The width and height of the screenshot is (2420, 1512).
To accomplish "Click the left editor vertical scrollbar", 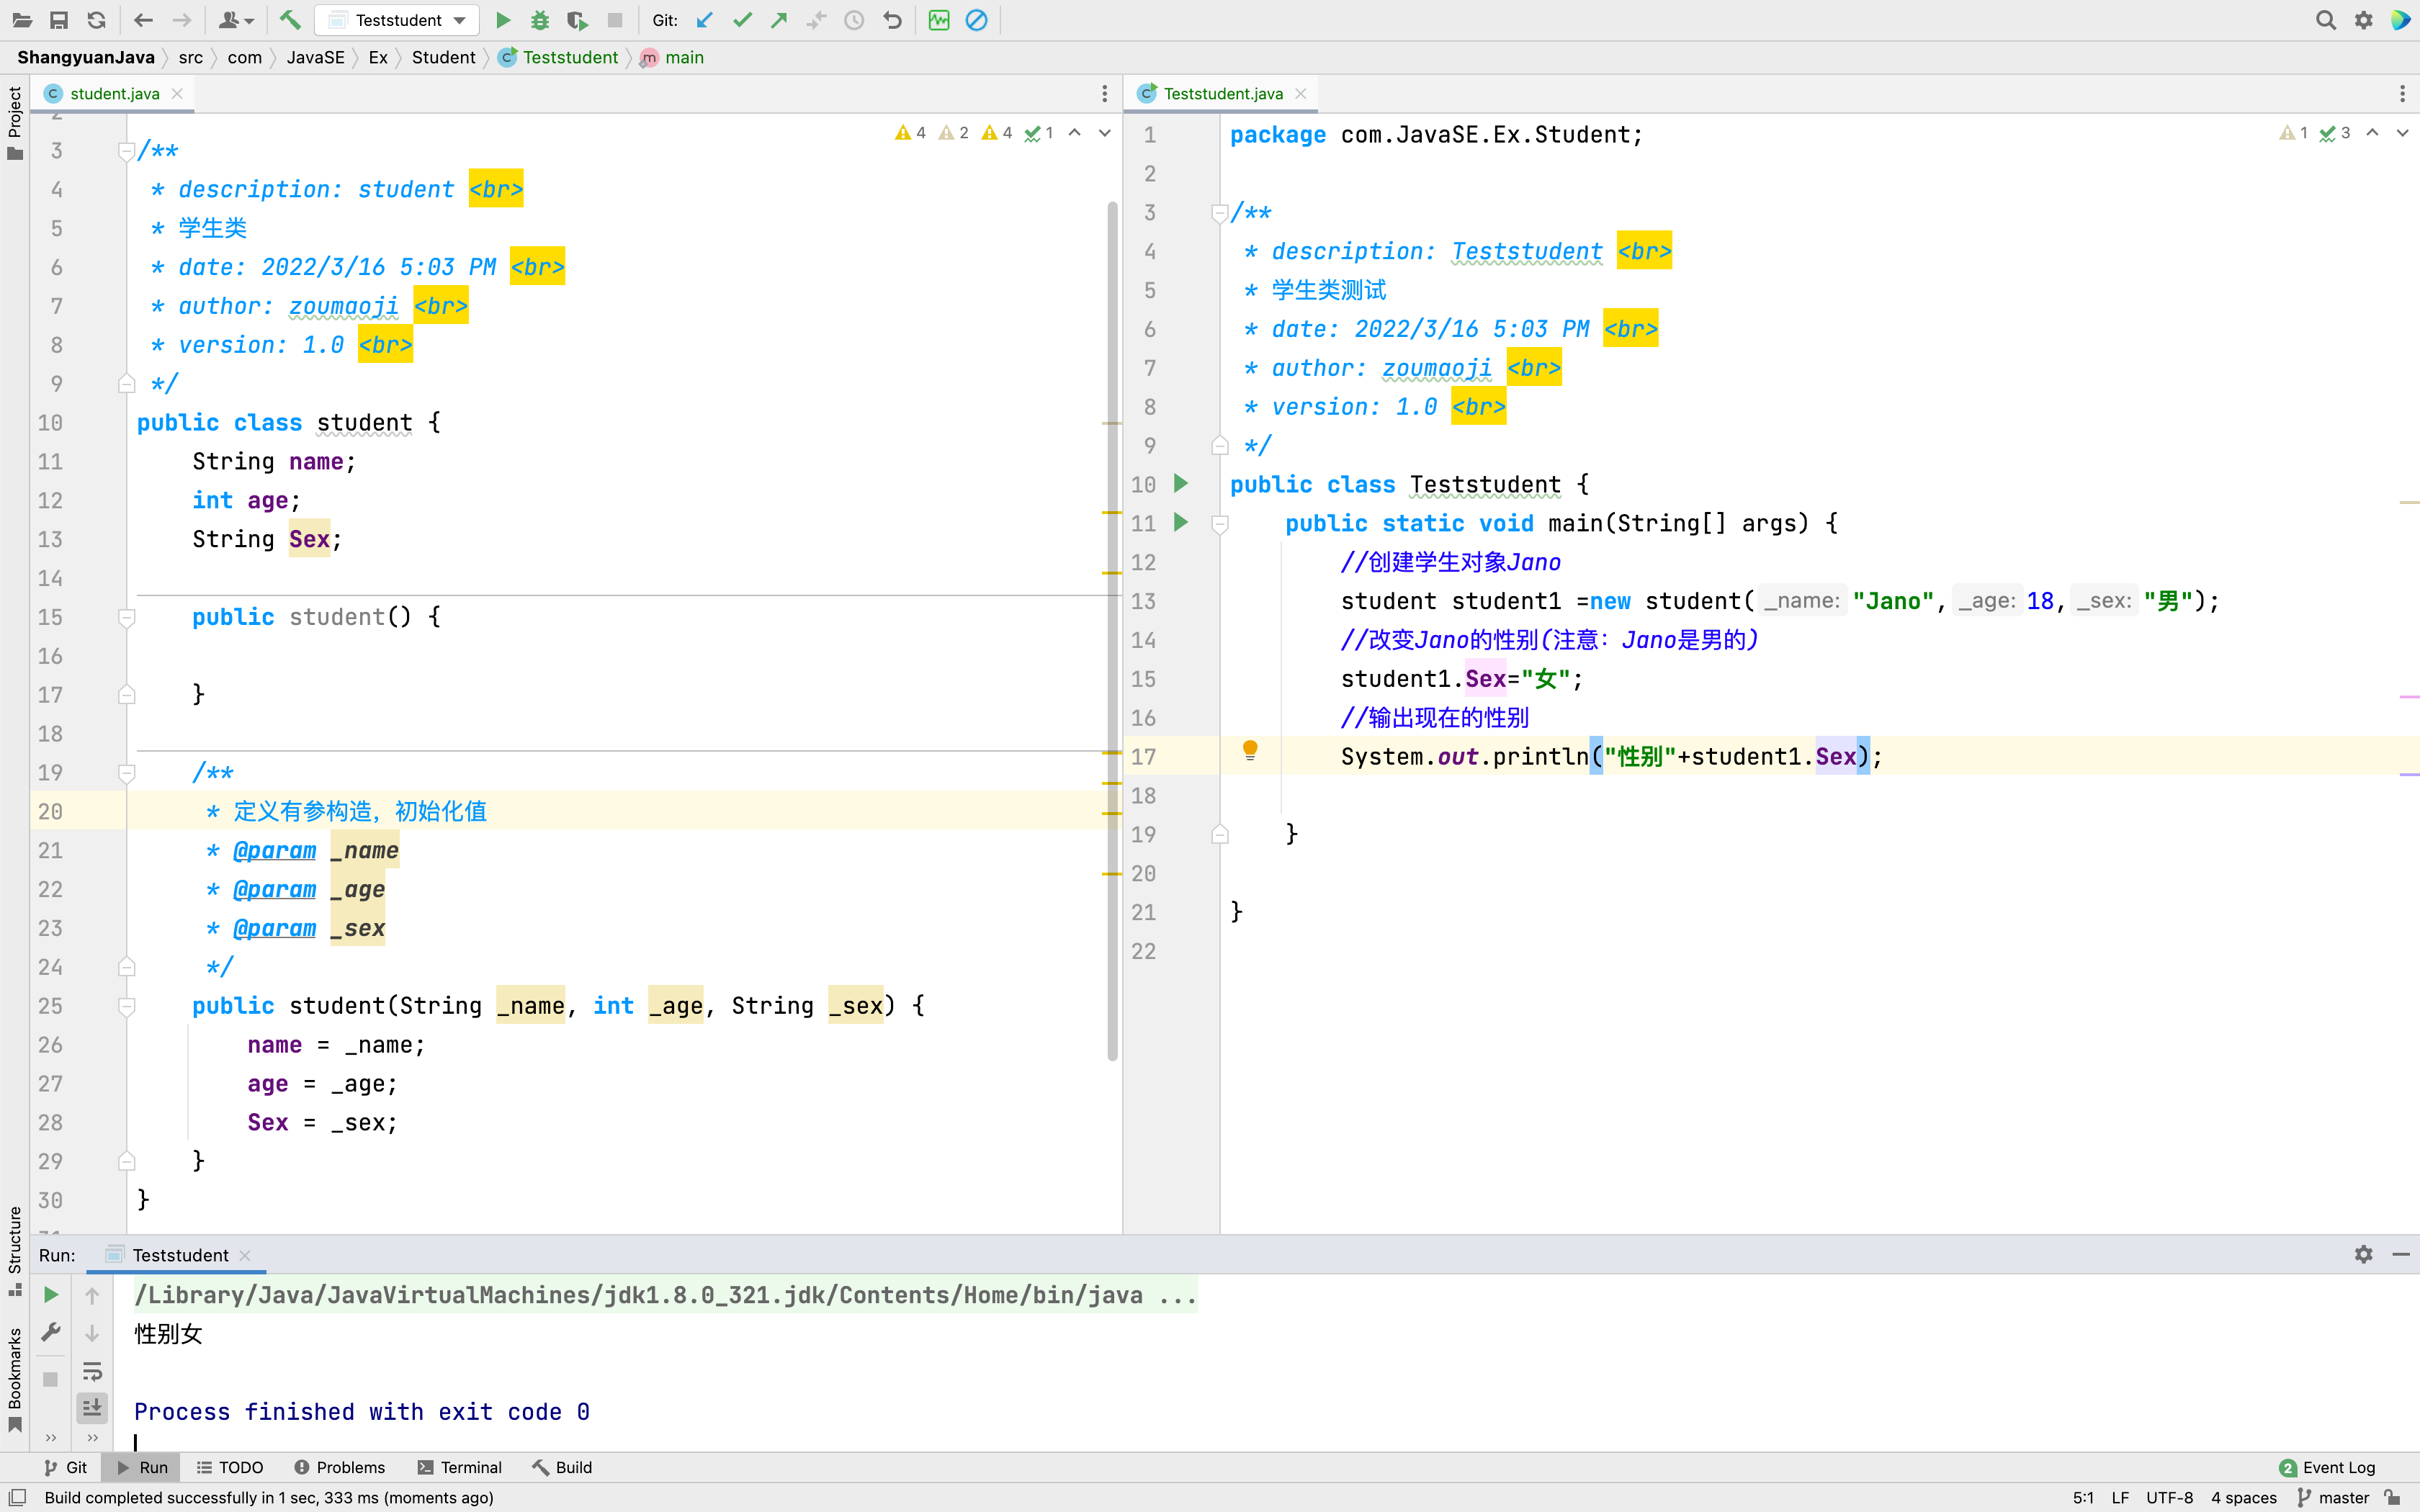I will pyautogui.click(x=1112, y=630).
